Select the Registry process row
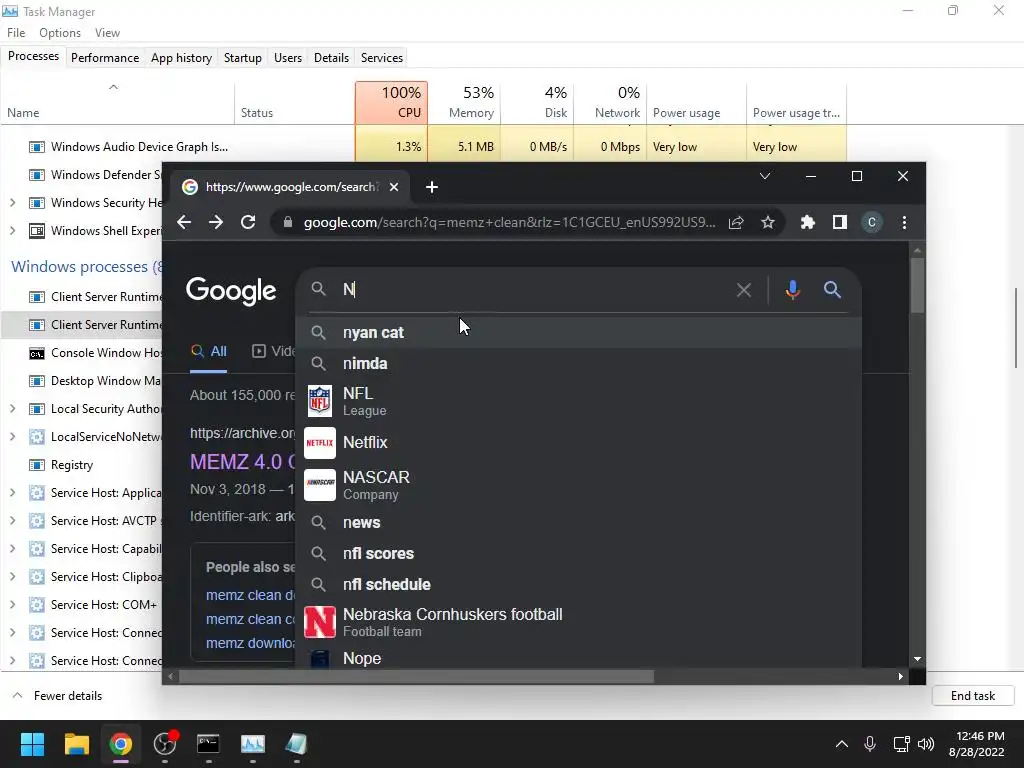The width and height of the screenshot is (1024, 768). 82,465
